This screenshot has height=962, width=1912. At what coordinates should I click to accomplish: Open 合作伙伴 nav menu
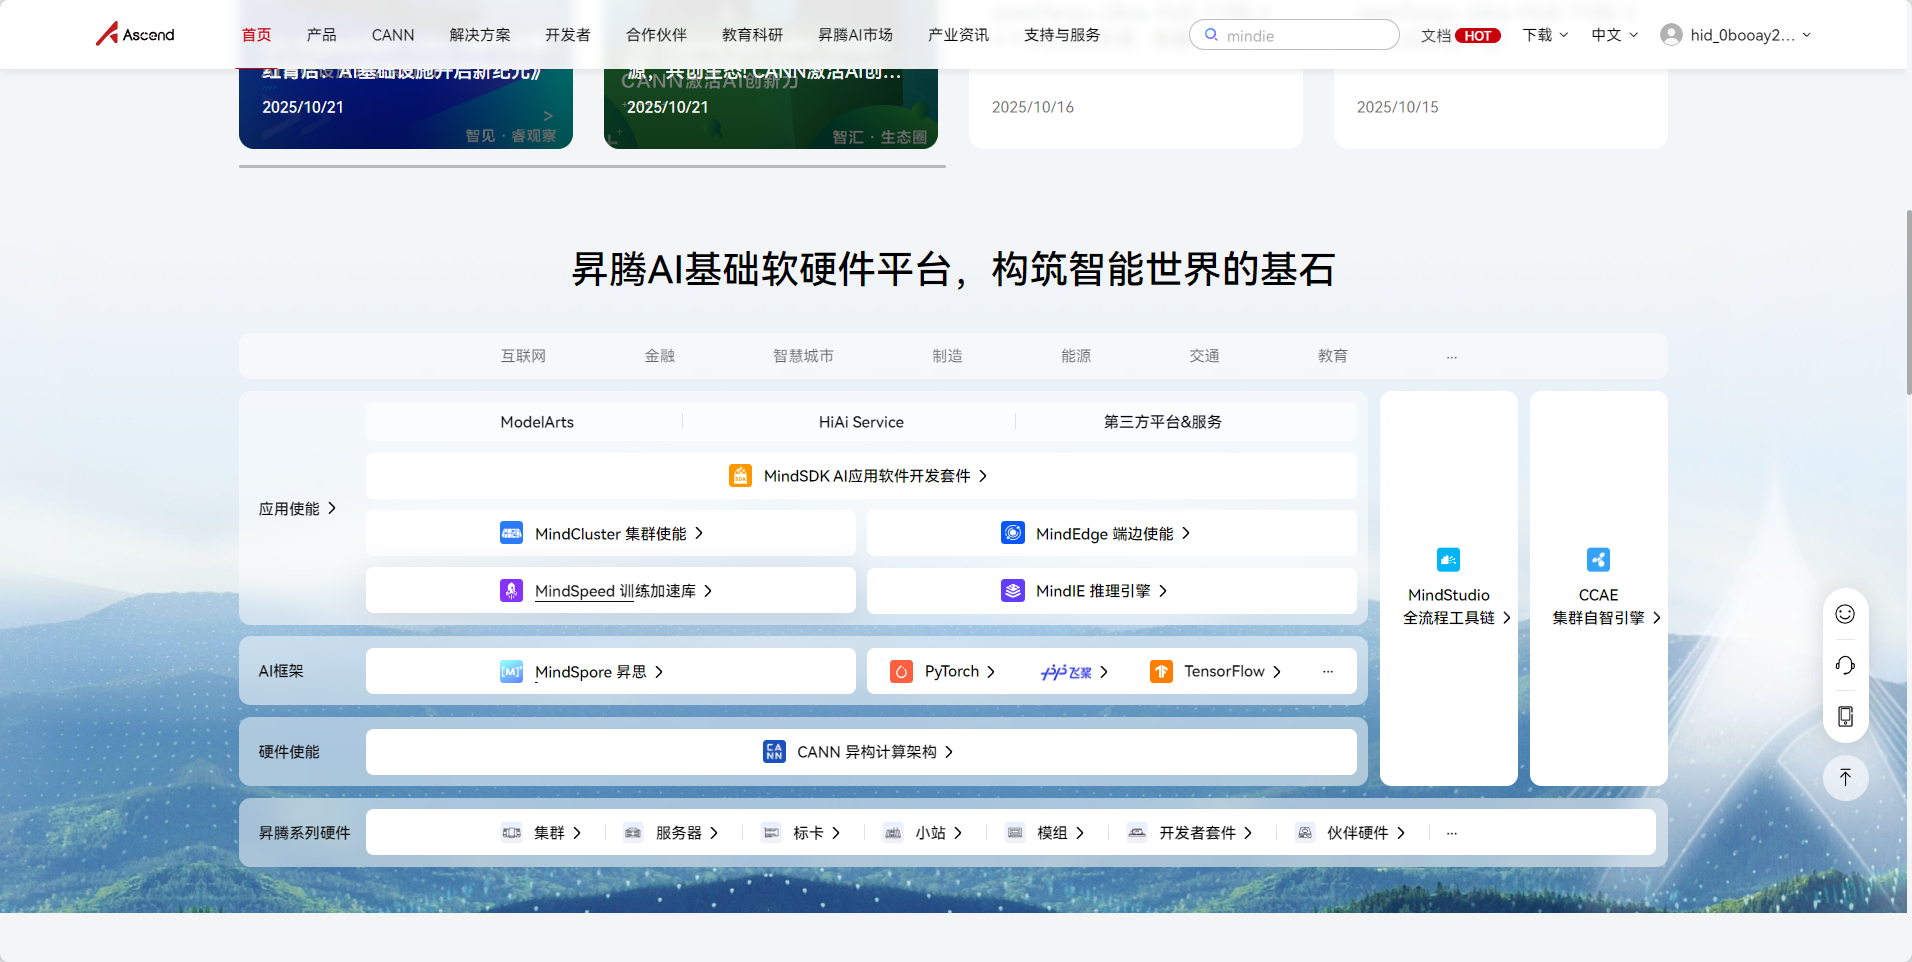[x=656, y=35]
